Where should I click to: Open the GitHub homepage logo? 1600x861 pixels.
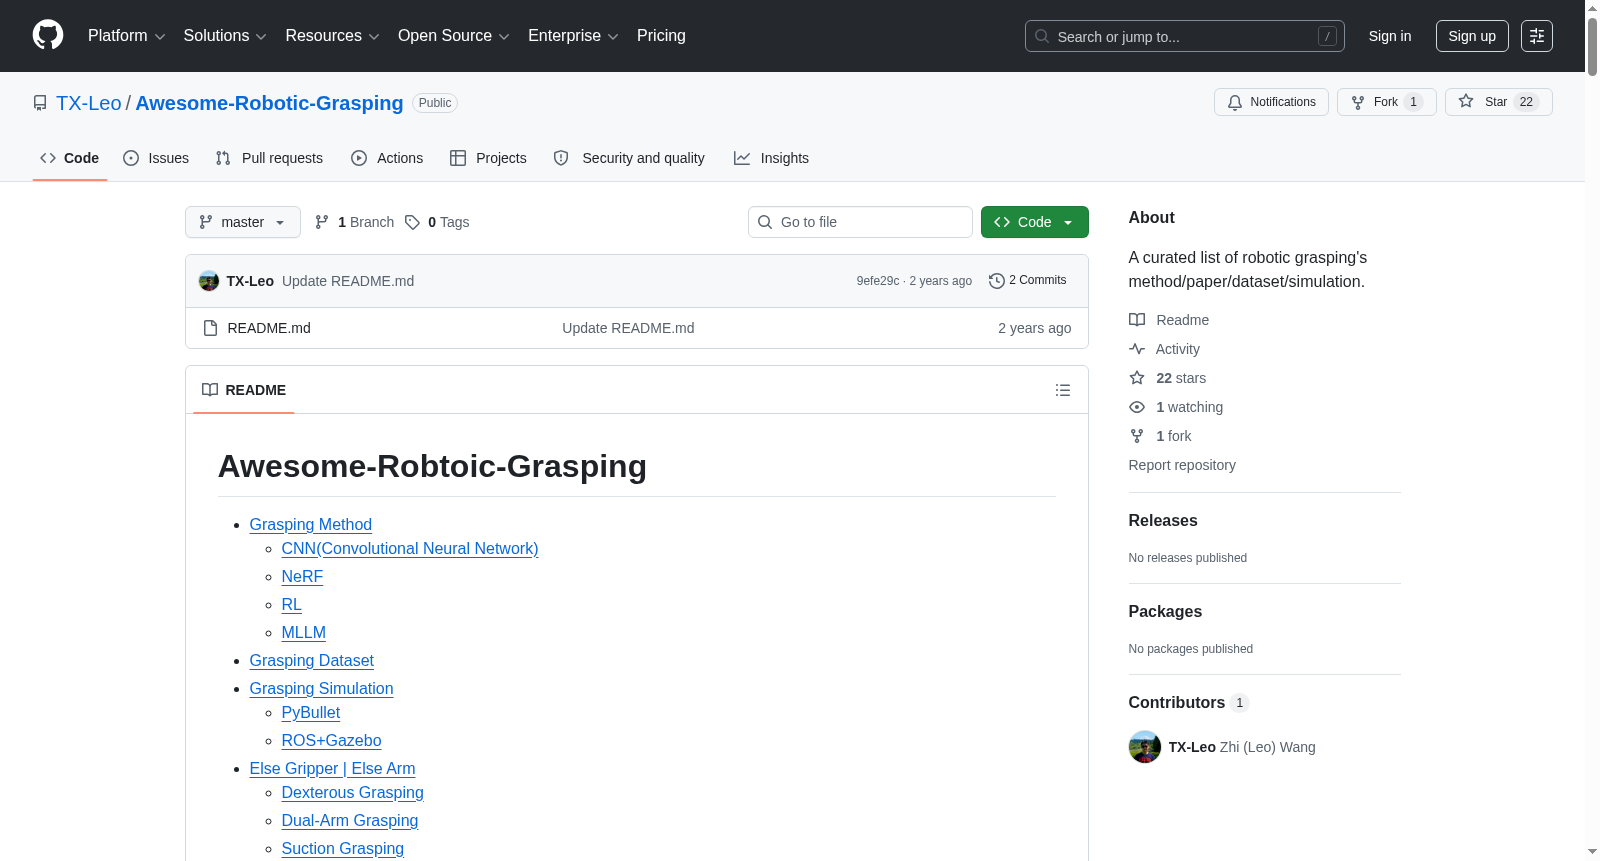pyautogui.click(x=48, y=35)
